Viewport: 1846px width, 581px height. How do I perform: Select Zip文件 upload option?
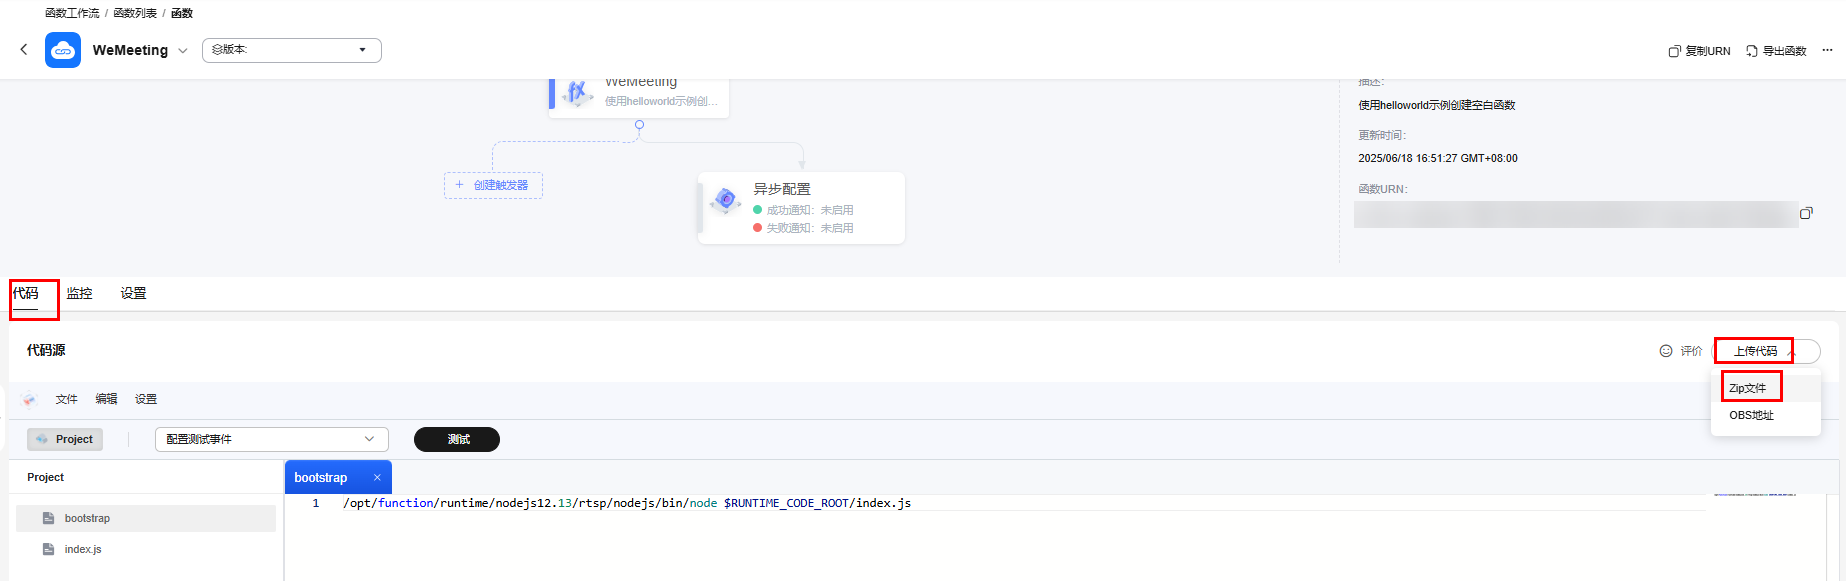pyautogui.click(x=1748, y=388)
